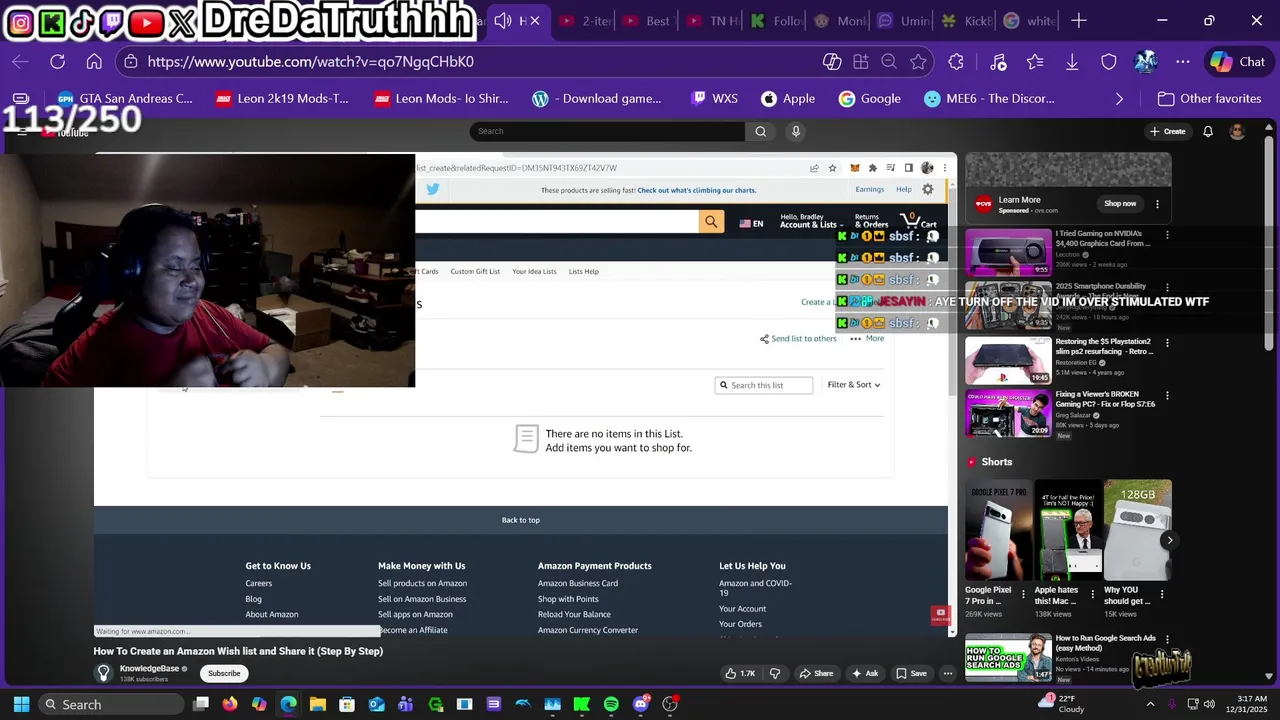View site information icon beside the URL

click(x=130, y=62)
